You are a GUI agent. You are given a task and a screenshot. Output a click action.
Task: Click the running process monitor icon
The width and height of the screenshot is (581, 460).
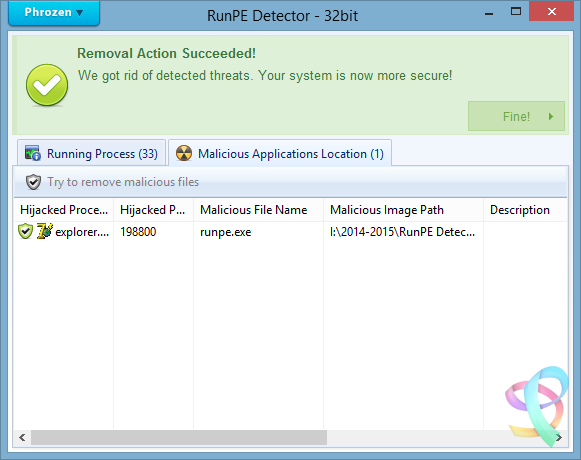click(33, 153)
